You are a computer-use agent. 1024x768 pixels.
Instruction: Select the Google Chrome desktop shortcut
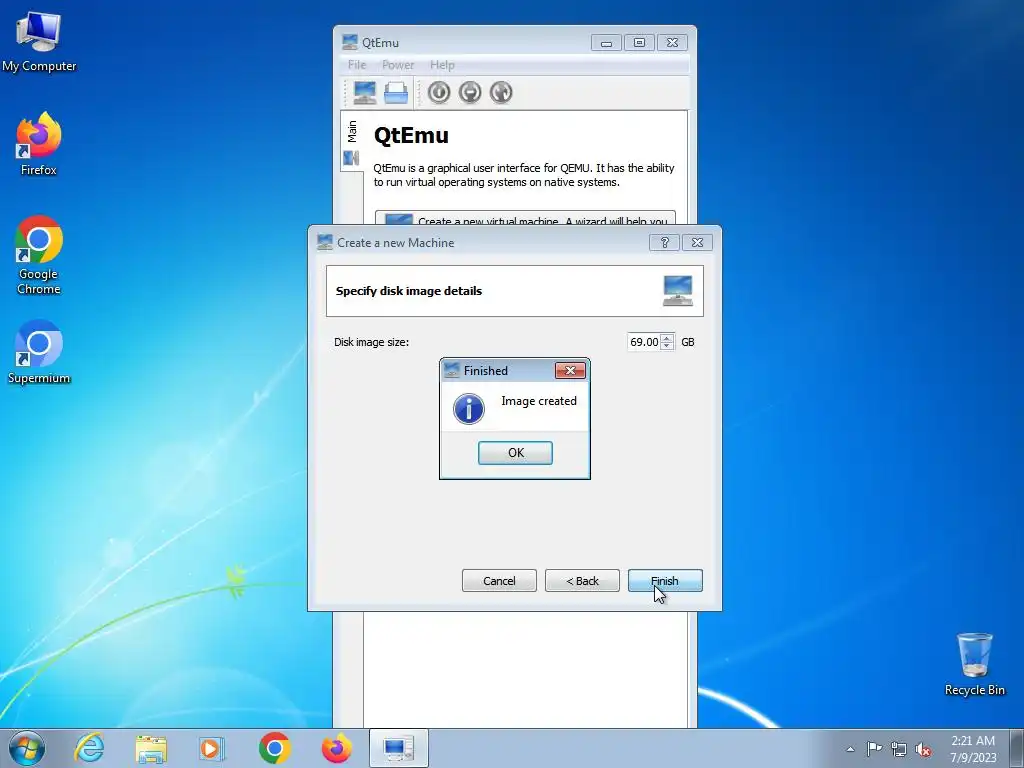coord(39,255)
